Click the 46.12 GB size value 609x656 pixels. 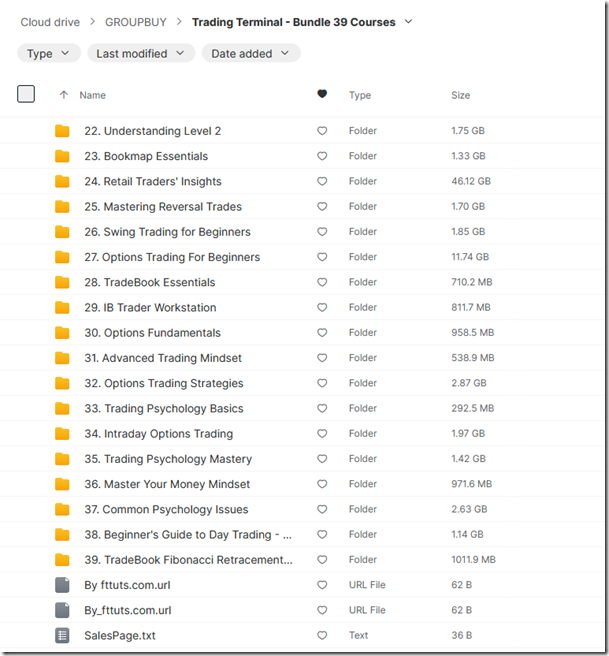(x=471, y=181)
